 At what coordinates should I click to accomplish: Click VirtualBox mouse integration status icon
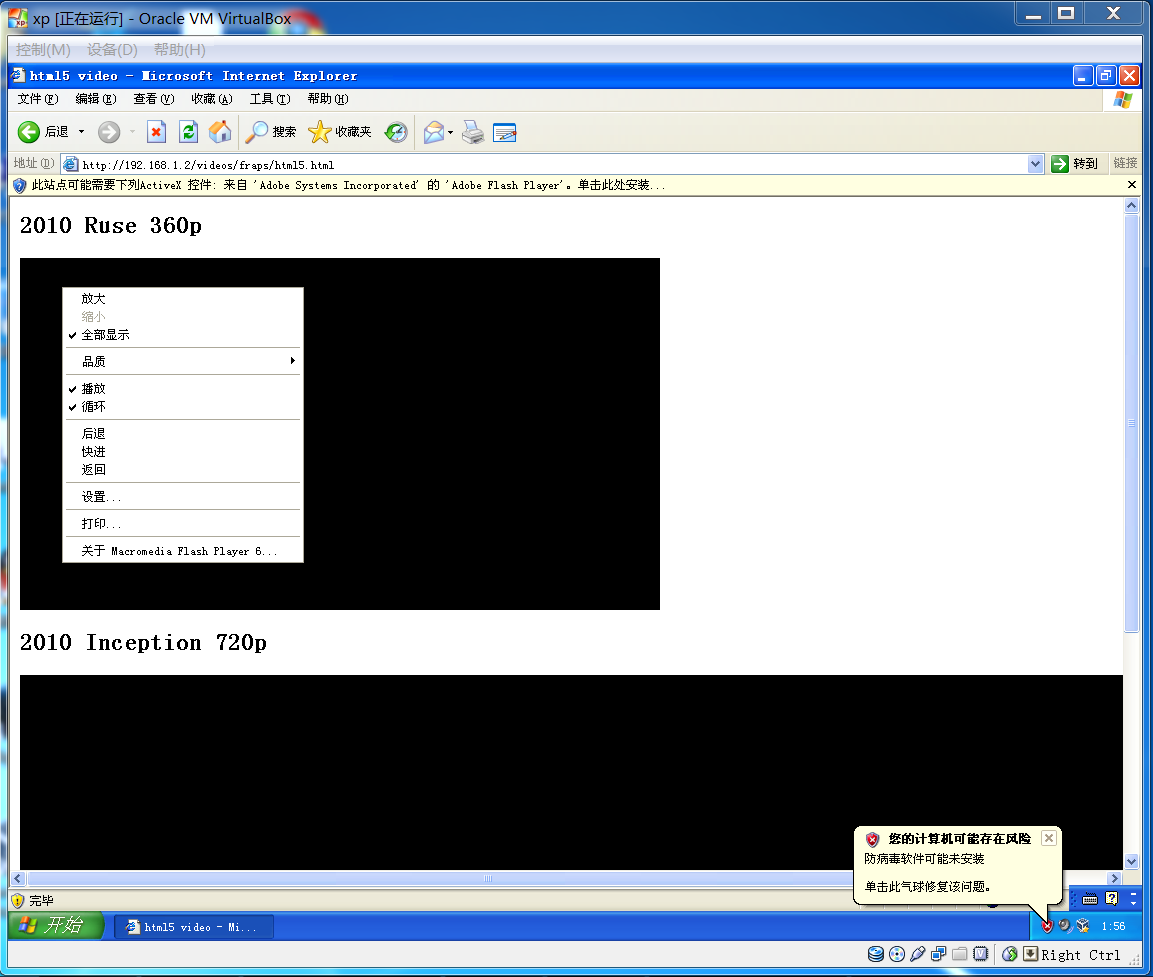[1010, 954]
